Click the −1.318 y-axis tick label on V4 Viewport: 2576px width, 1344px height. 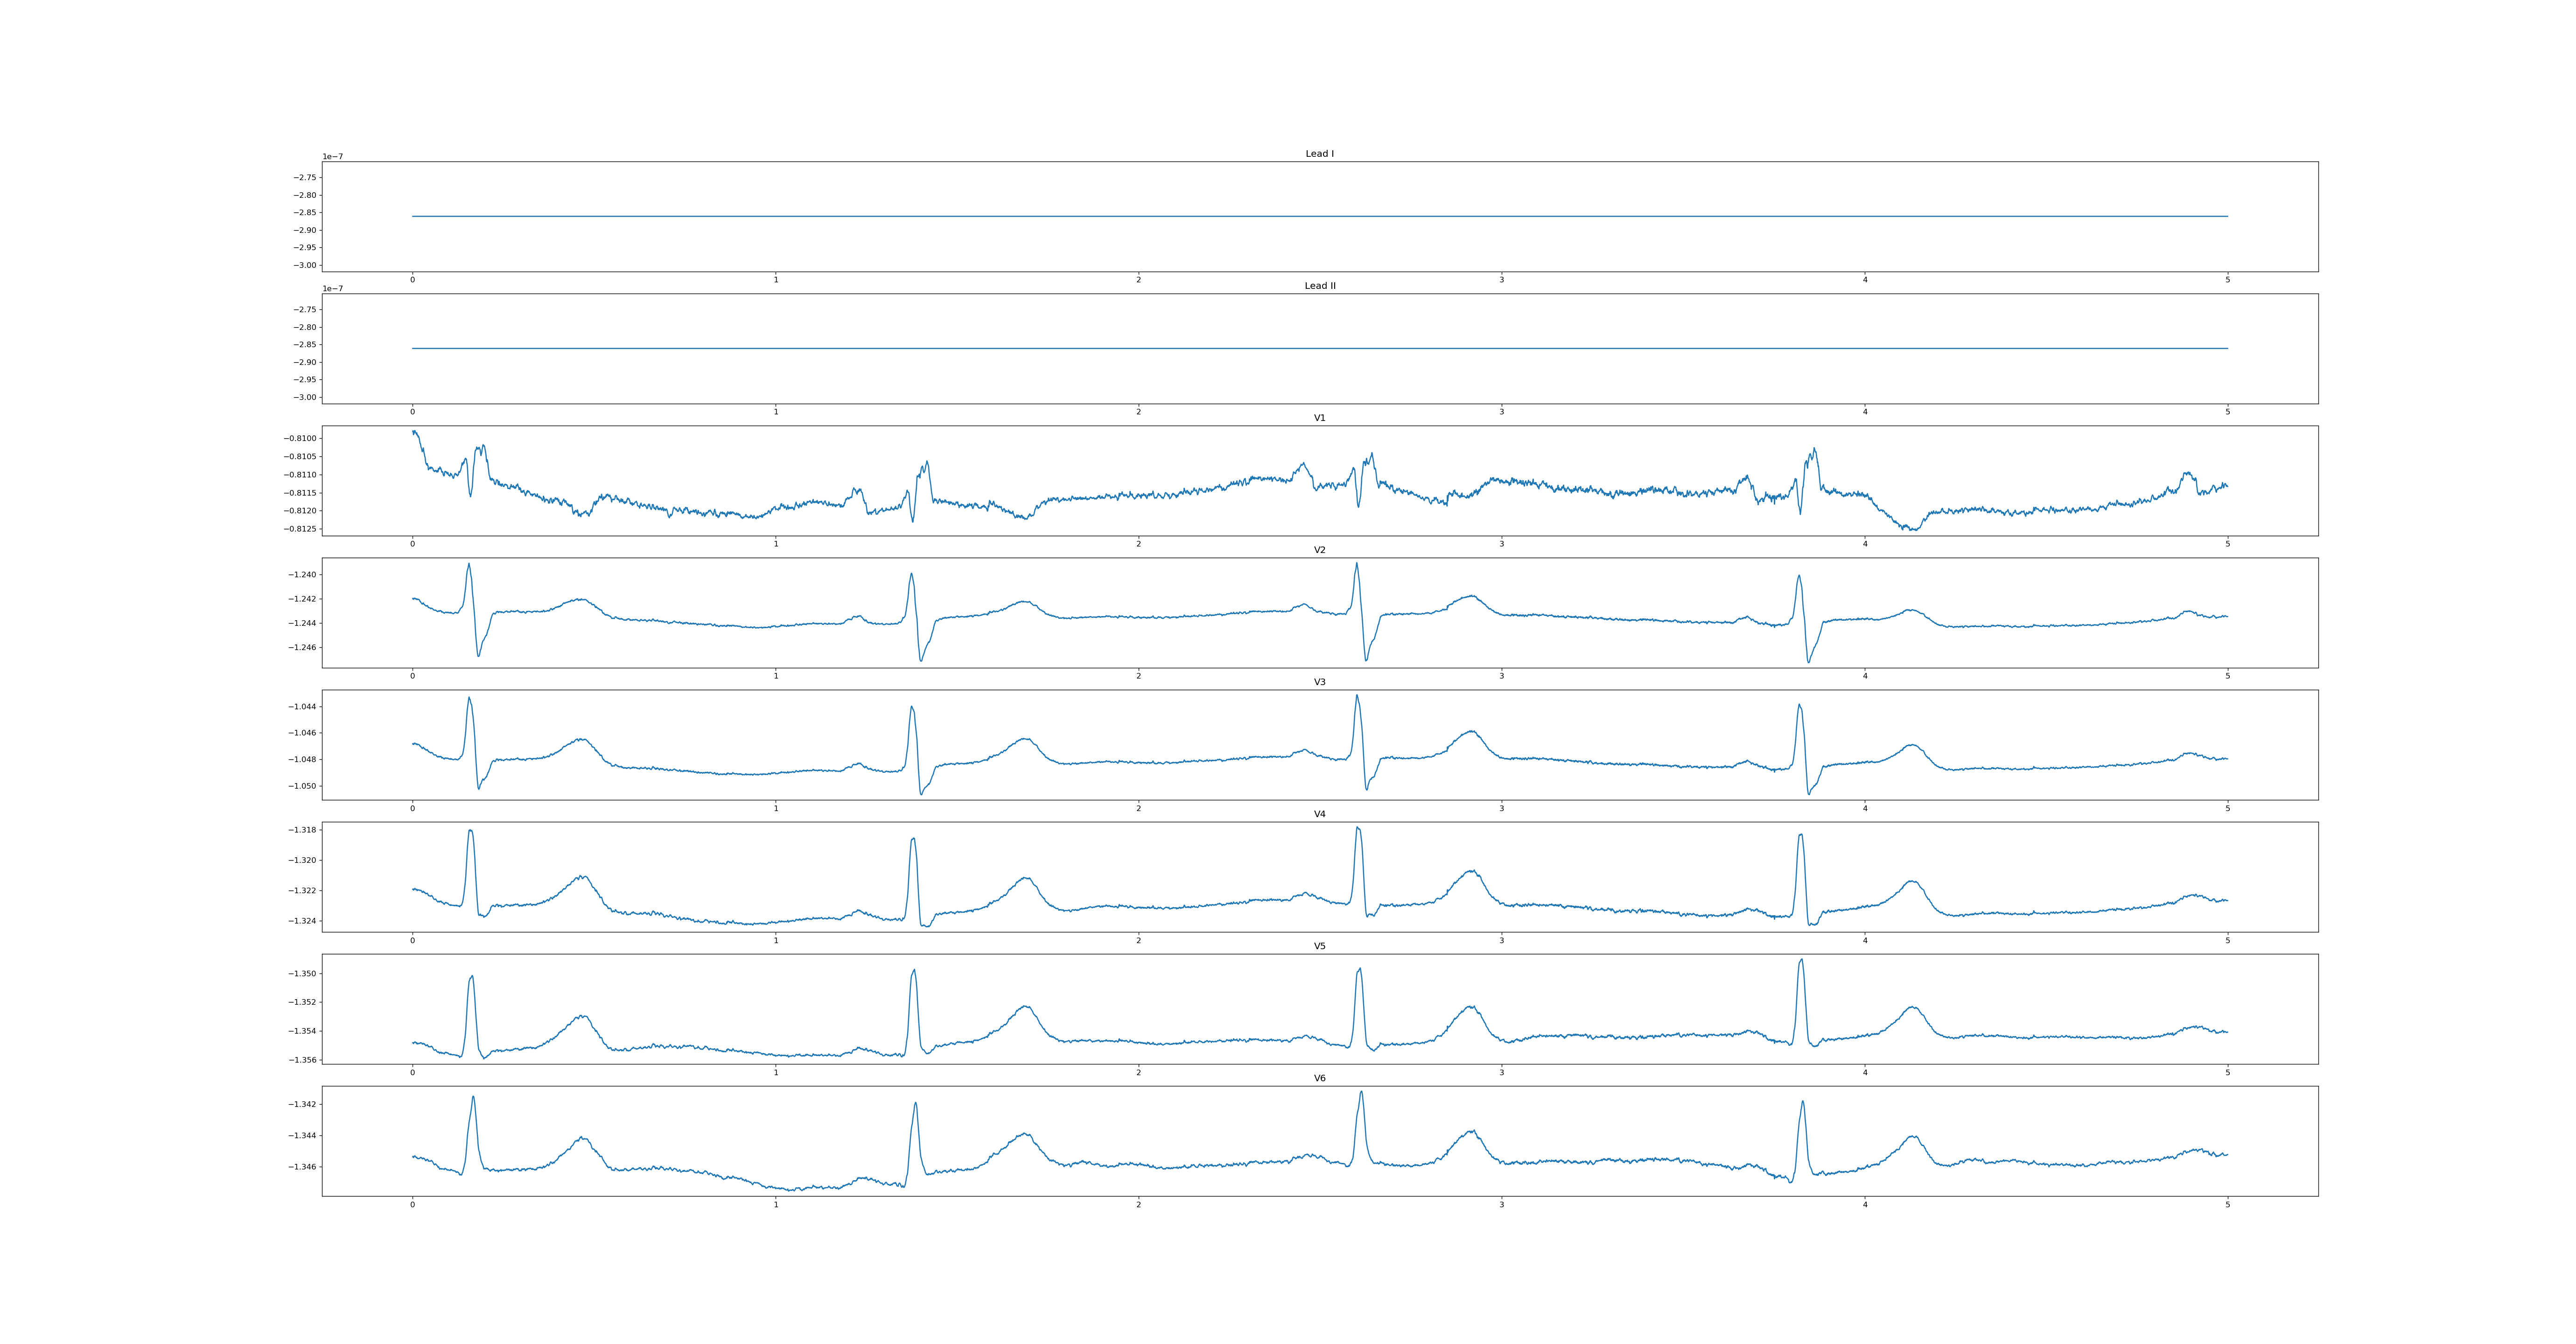coord(303,830)
